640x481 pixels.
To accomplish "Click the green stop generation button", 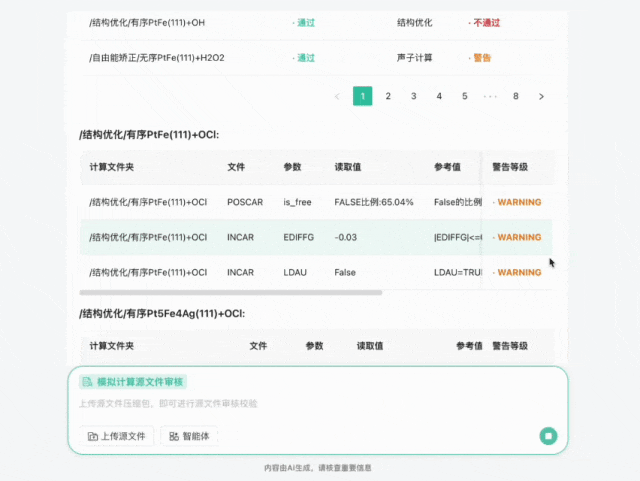I will point(548,436).
